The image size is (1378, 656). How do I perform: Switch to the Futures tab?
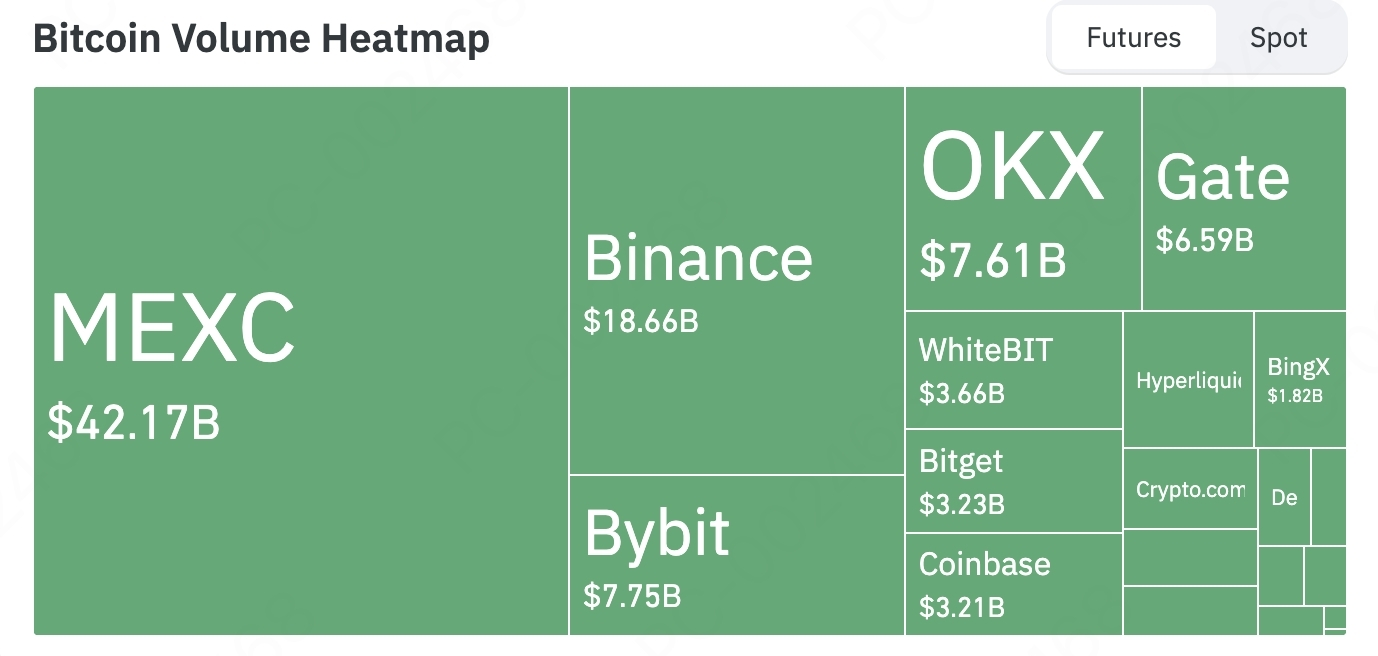point(1133,39)
